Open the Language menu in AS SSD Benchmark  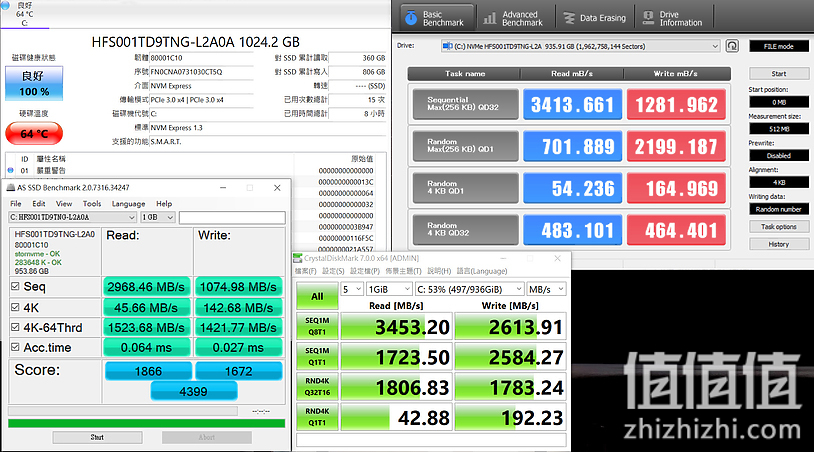128,203
